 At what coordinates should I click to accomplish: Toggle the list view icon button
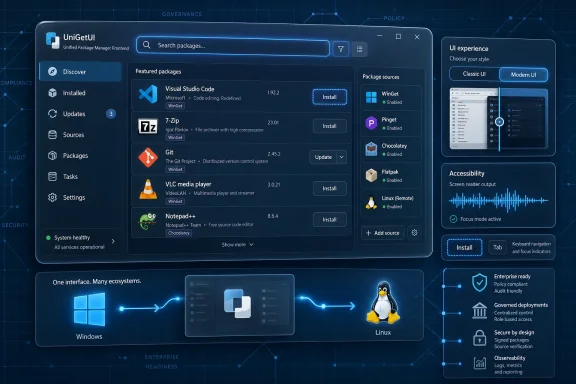point(359,49)
